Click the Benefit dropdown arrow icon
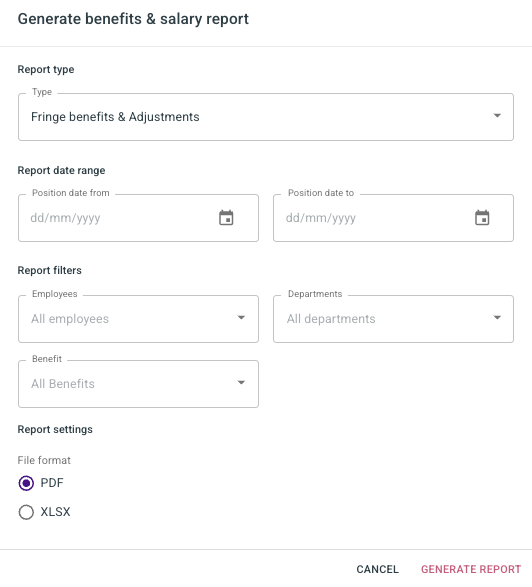The width and height of the screenshot is (532, 587). click(241, 383)
